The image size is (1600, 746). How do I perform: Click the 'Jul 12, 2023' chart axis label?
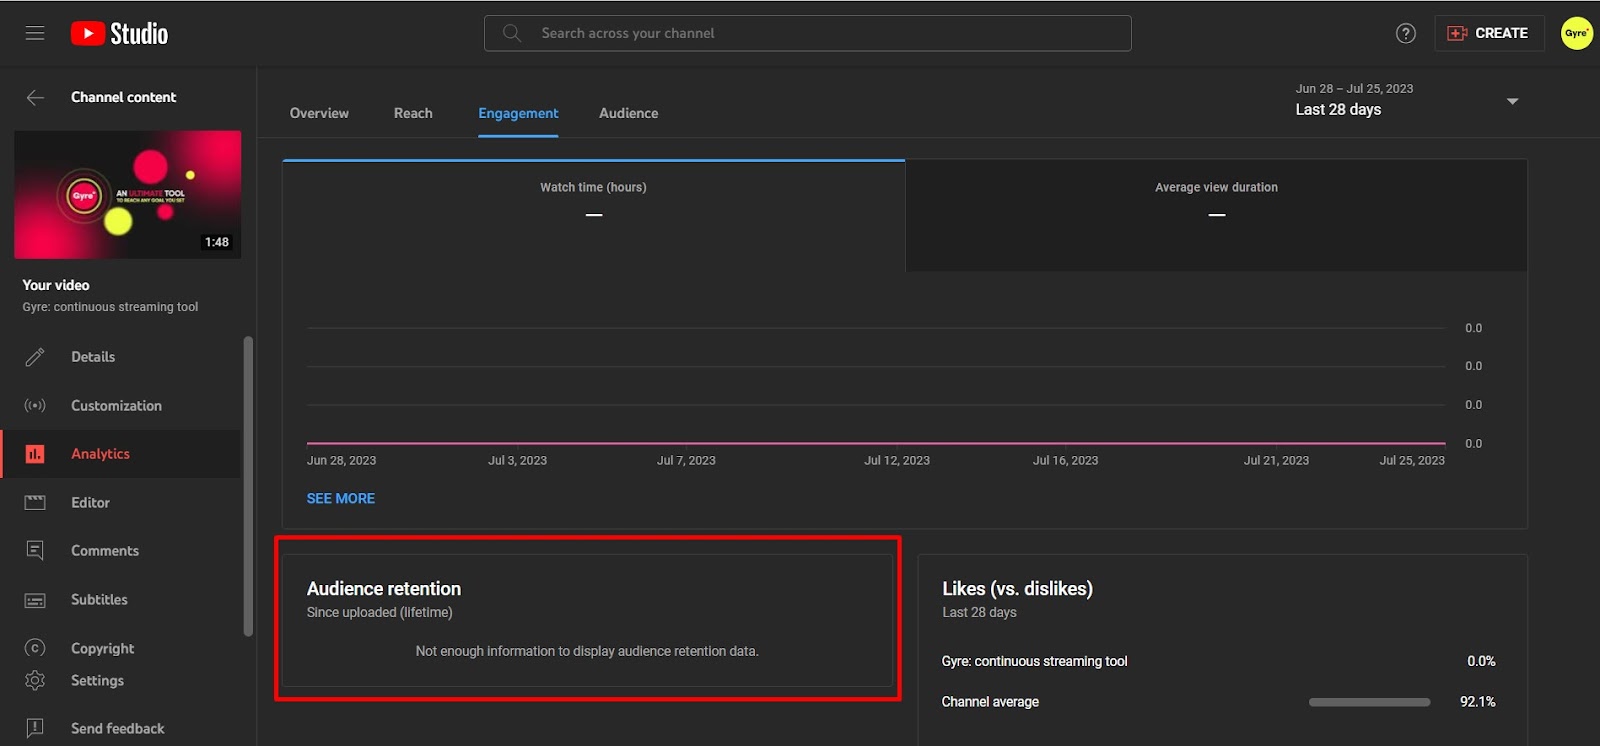tap(897, 461)
